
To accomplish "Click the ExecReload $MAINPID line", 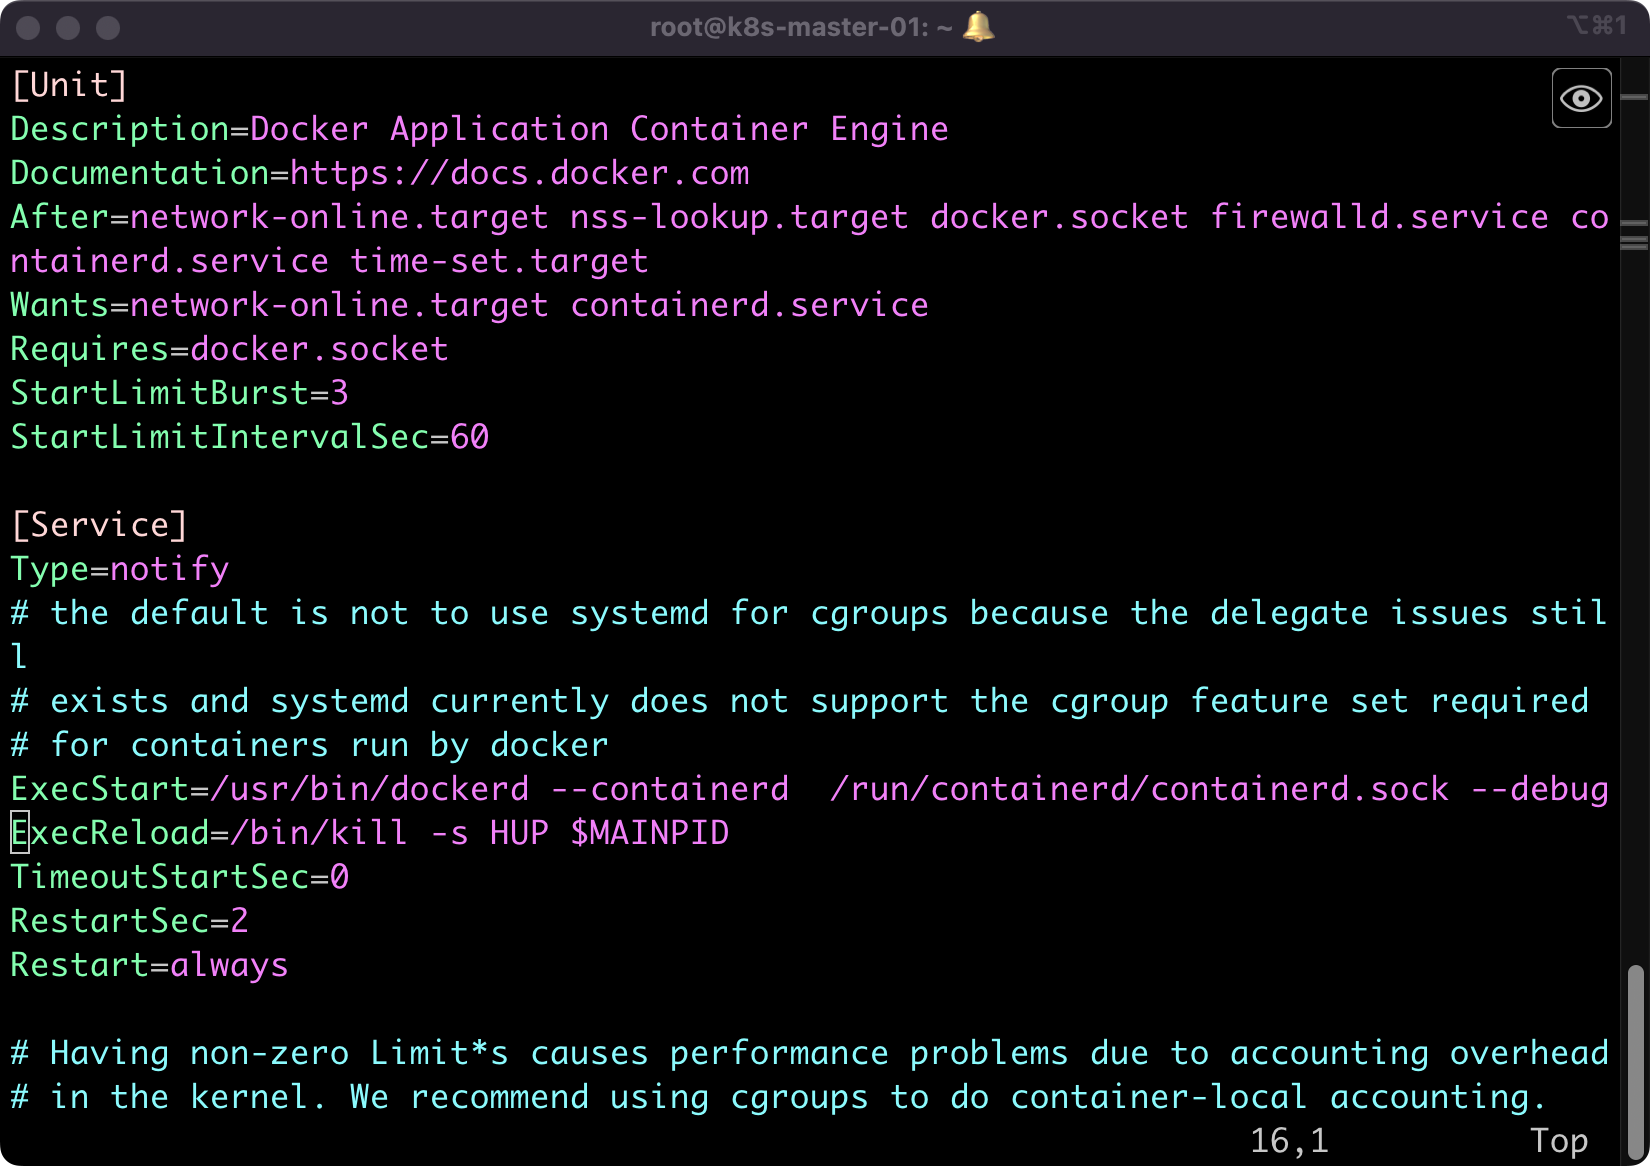I will (370, 832).
